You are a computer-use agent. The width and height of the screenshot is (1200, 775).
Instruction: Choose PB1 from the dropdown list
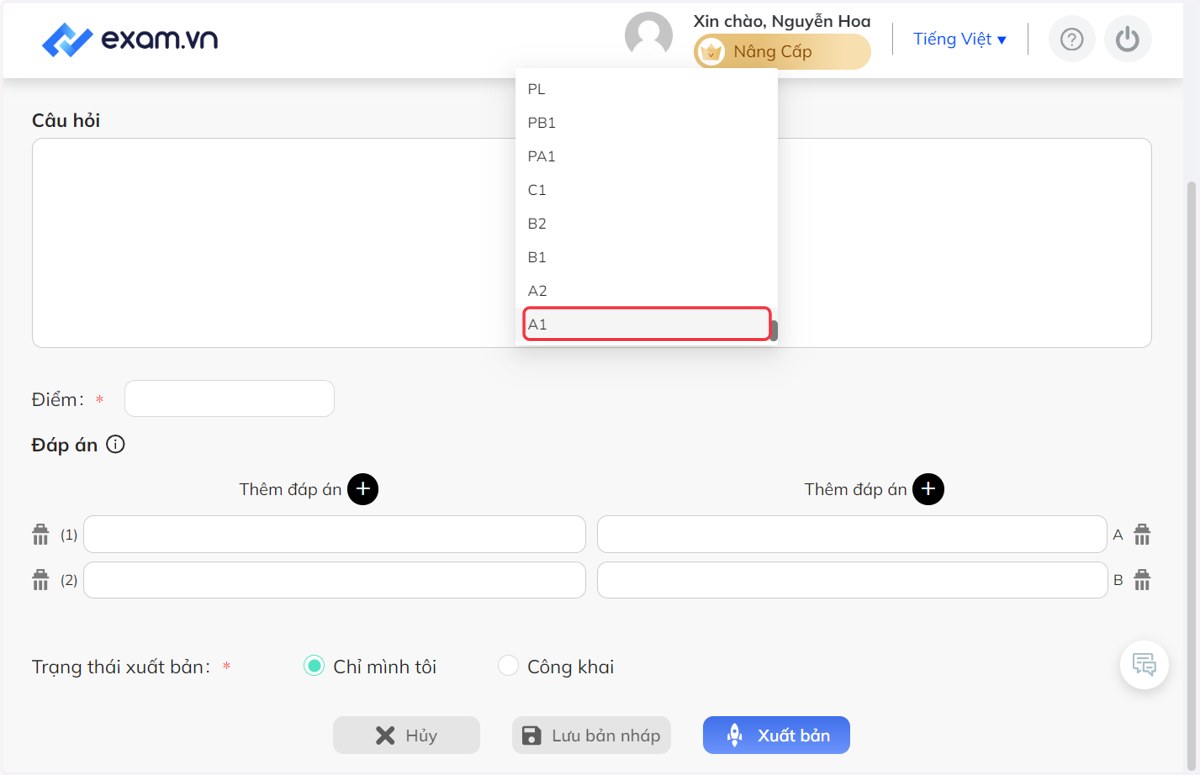pyautogui.click(x=646, y=123)
